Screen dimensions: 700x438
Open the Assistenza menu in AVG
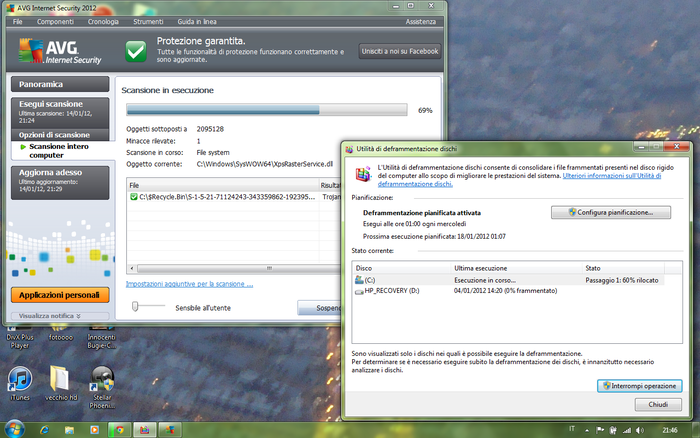pos(421,21)
